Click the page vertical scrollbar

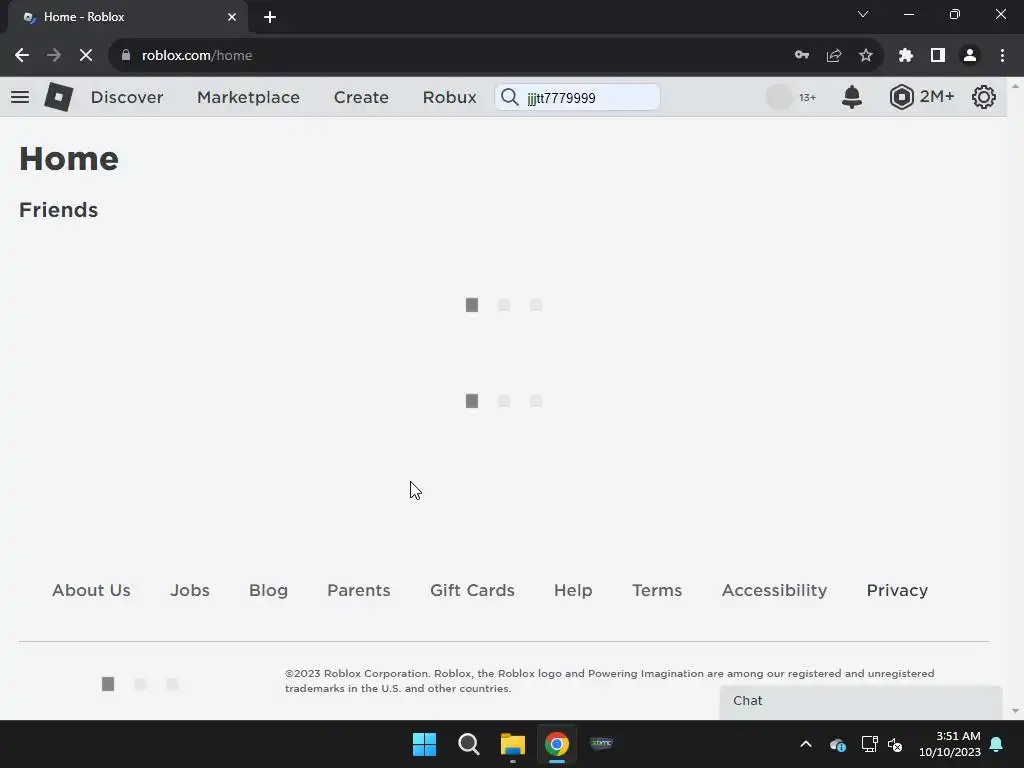(x=1015, y=398)
